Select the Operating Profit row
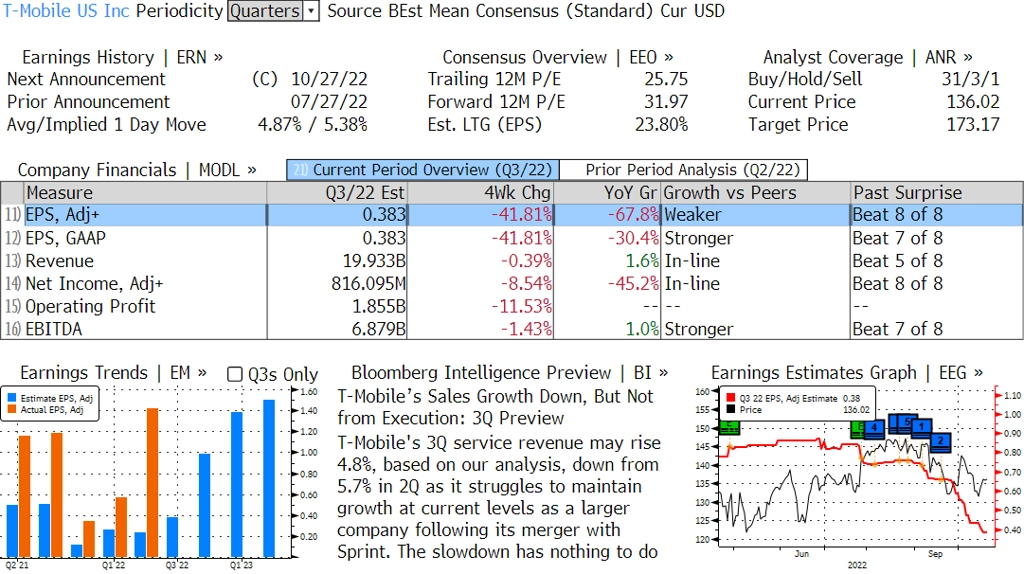 click(511, 306)
